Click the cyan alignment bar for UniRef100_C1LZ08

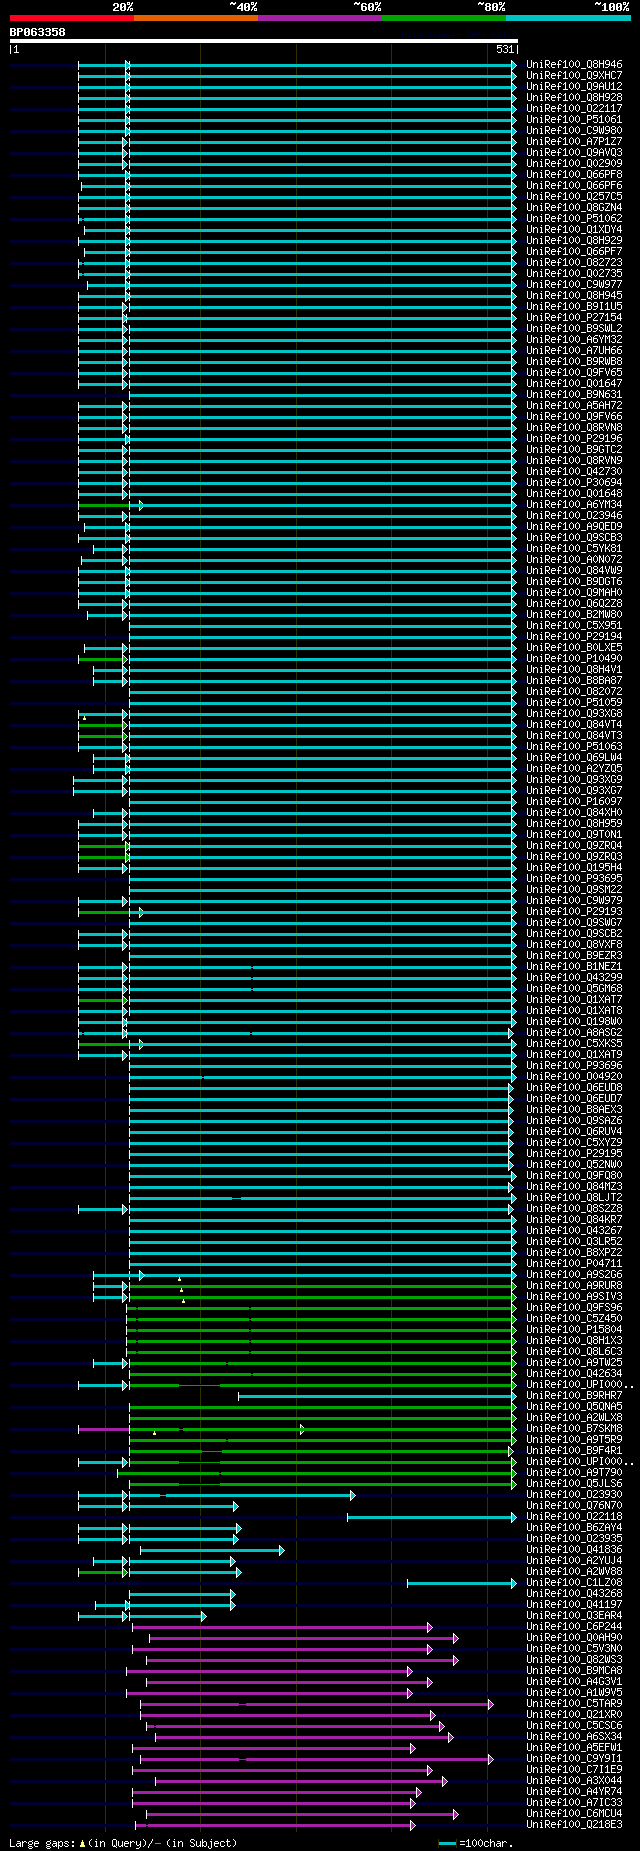coord(462,1583)
